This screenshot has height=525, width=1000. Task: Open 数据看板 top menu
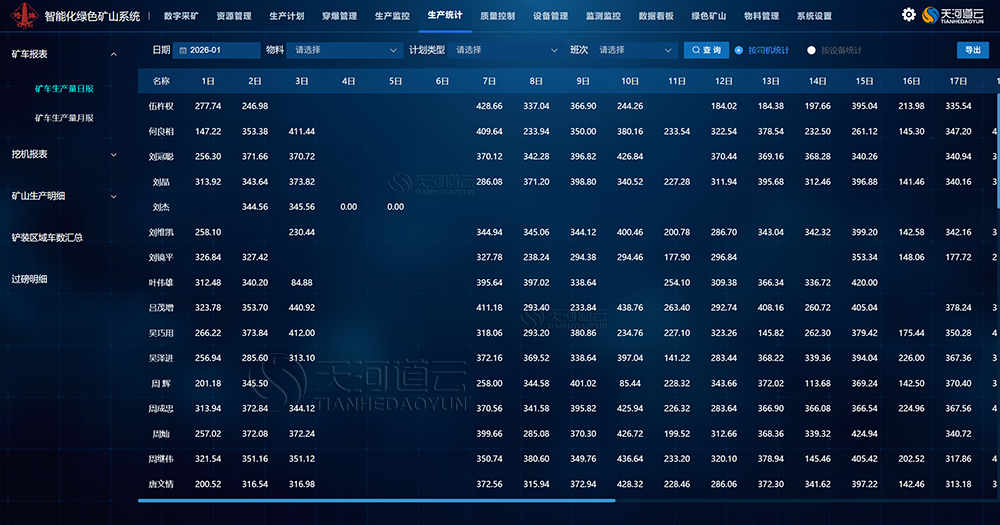[x=656, y=16]
